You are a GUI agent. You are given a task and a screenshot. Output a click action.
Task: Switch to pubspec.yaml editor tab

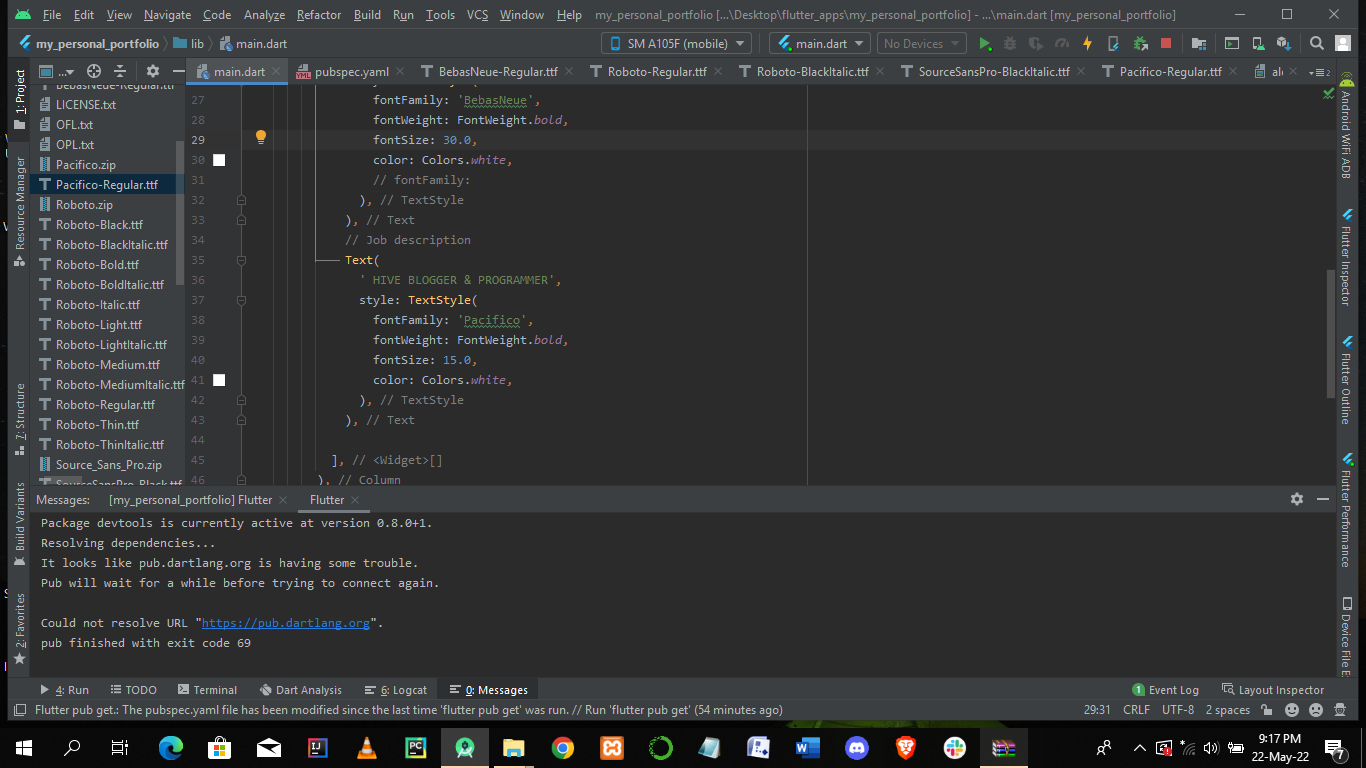[351, 72]
